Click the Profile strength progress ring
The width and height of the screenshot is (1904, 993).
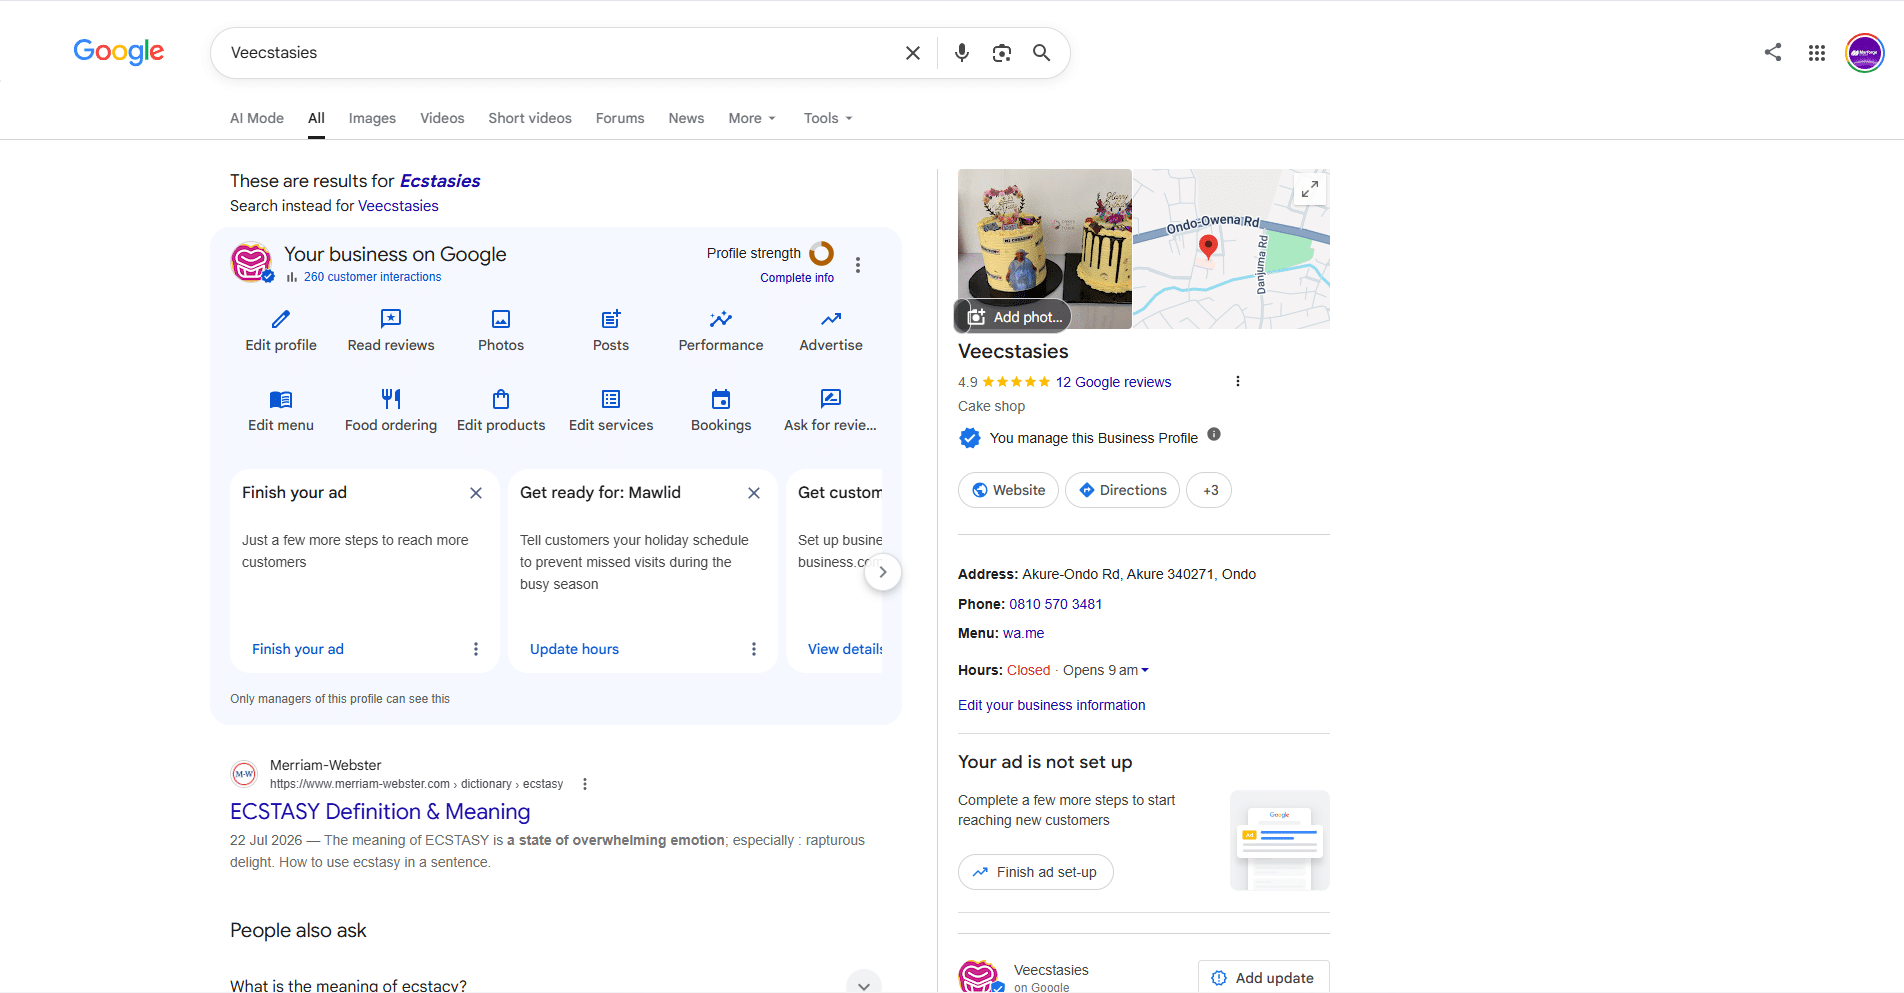pos(822,253)
